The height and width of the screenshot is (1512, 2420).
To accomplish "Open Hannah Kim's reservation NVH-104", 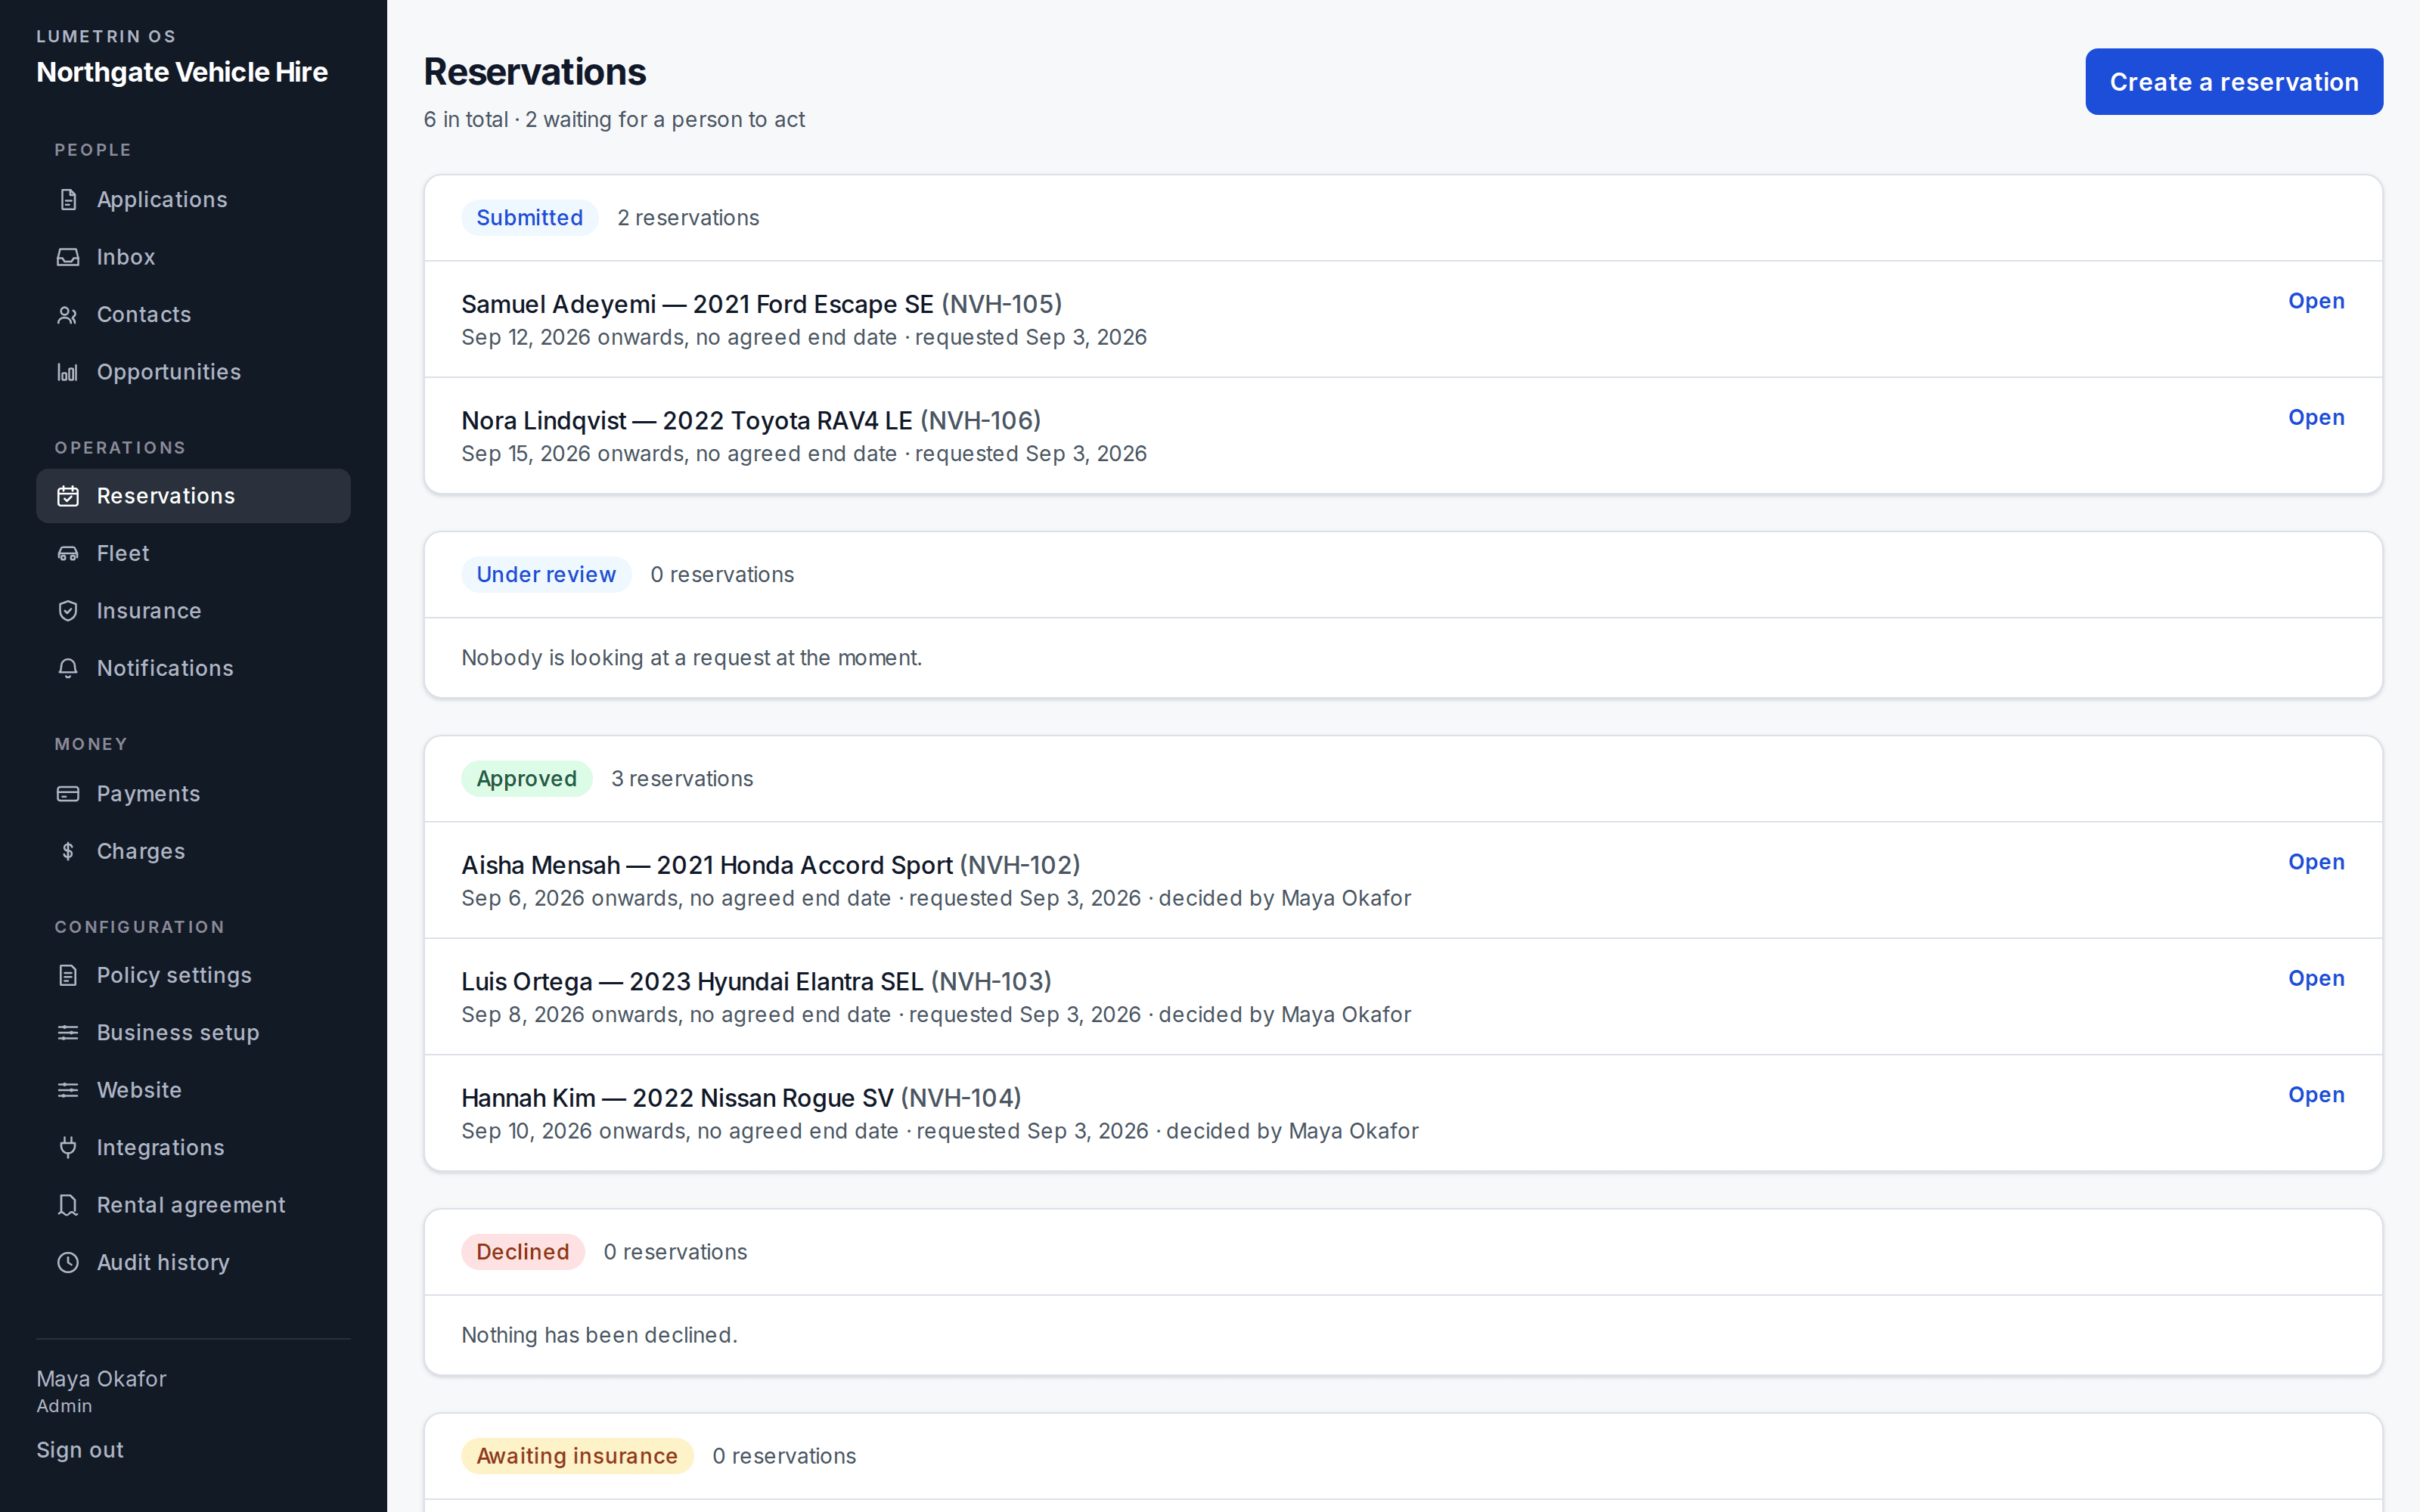I will pos(2316,1095).
